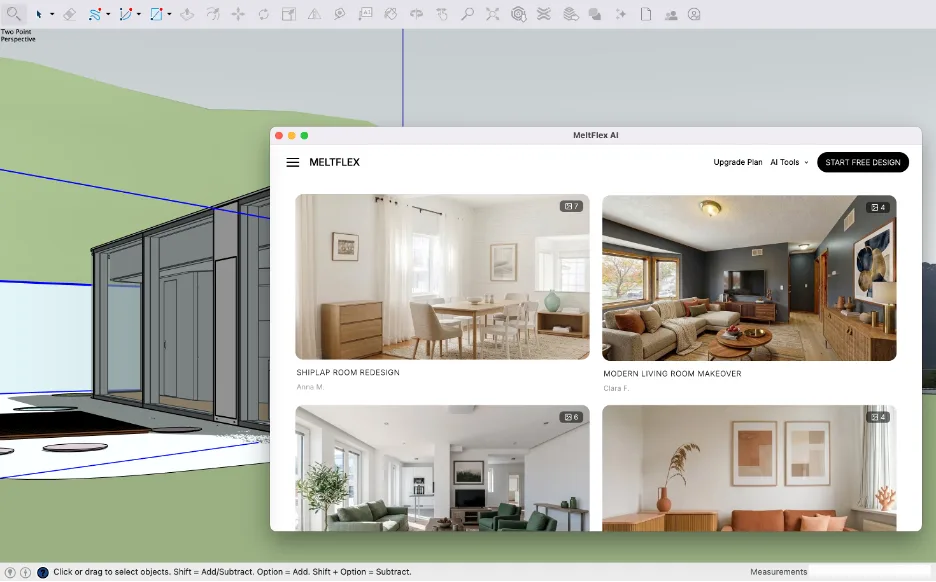Click the chat bubbles toolbar icon
Image resolution: width=936 pixels, height=582 pixels.
coord(595,14)
